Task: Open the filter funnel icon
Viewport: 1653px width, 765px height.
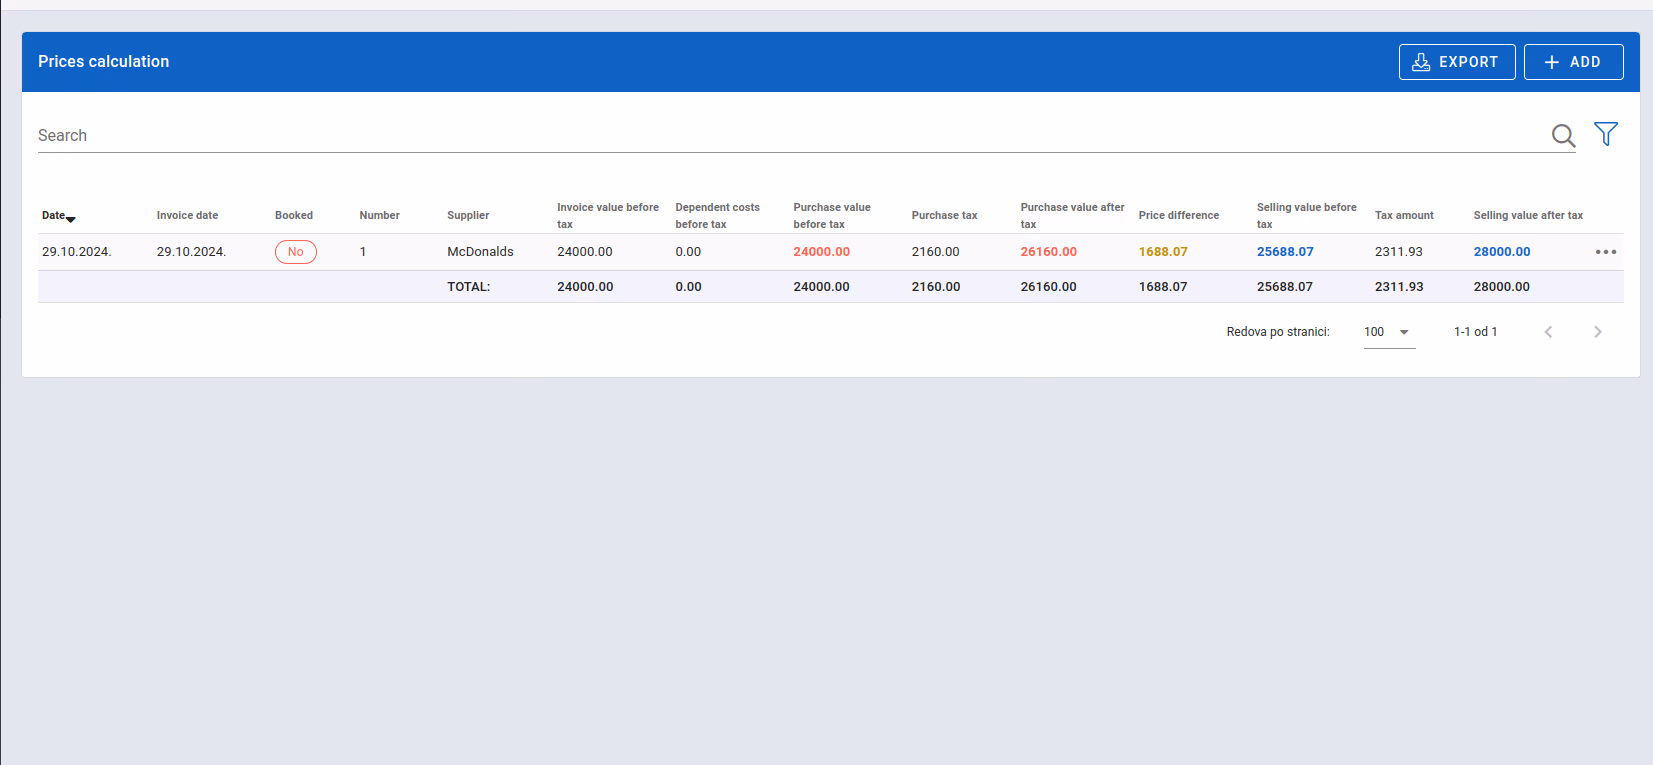Action: pyautogui.click(x=1606, y=134)
